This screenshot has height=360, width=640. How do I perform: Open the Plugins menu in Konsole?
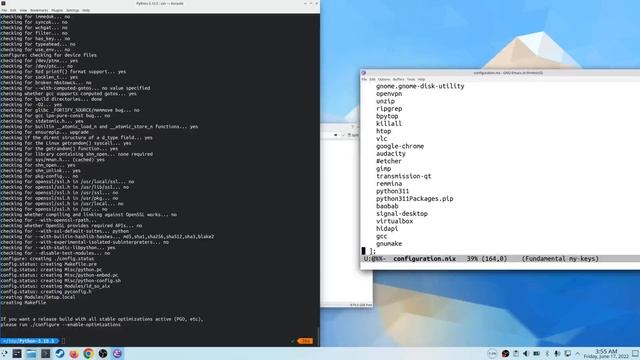click(57, 10)
